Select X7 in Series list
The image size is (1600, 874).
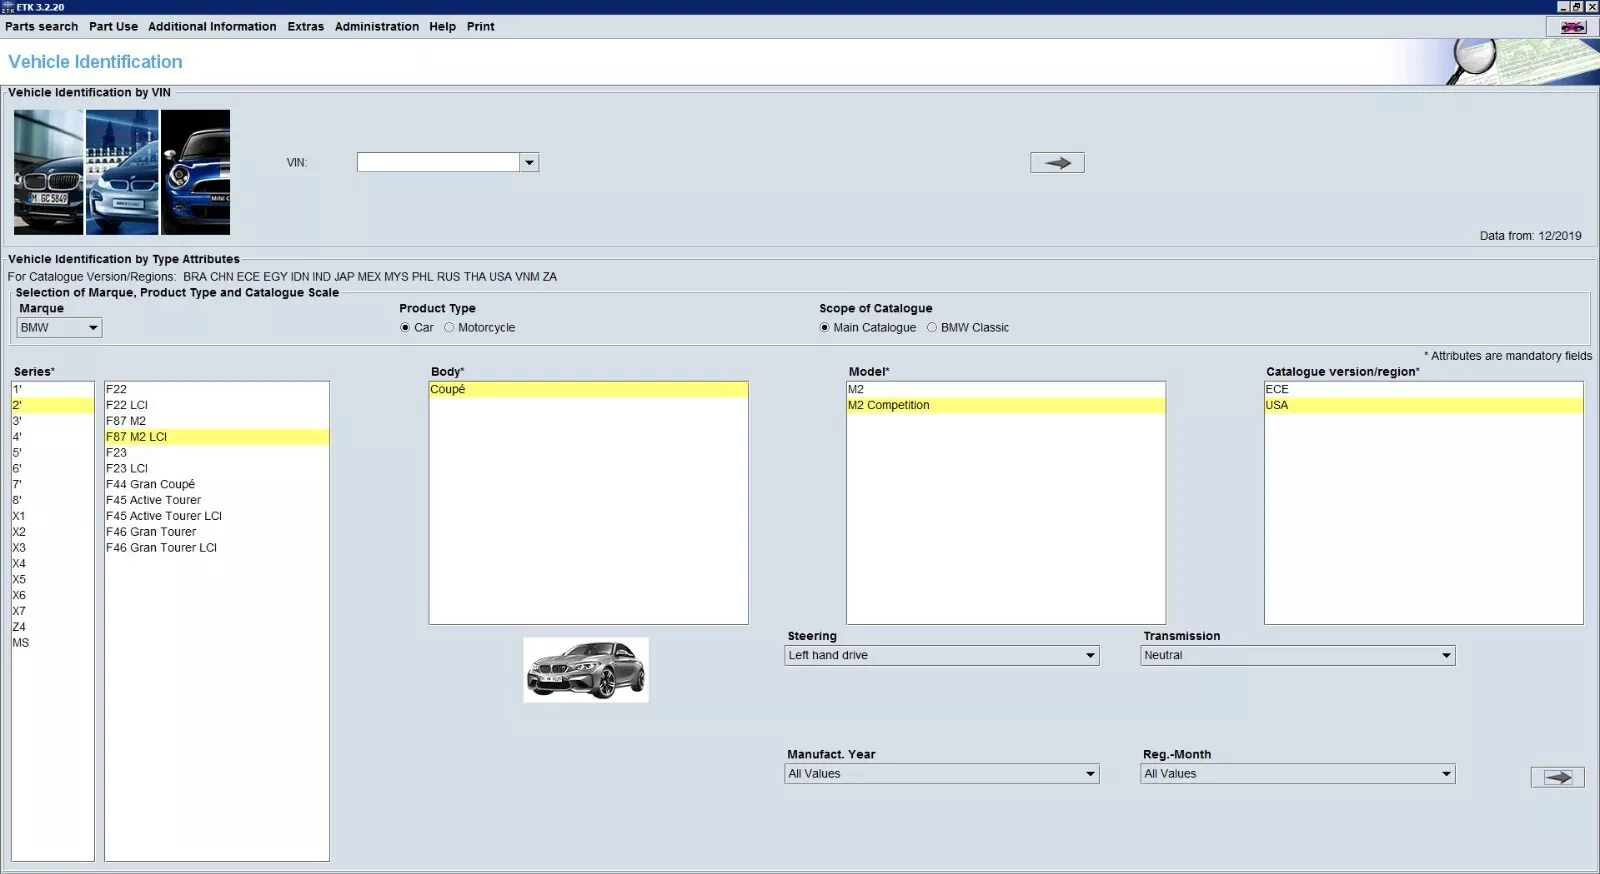[x=53, y=611]
